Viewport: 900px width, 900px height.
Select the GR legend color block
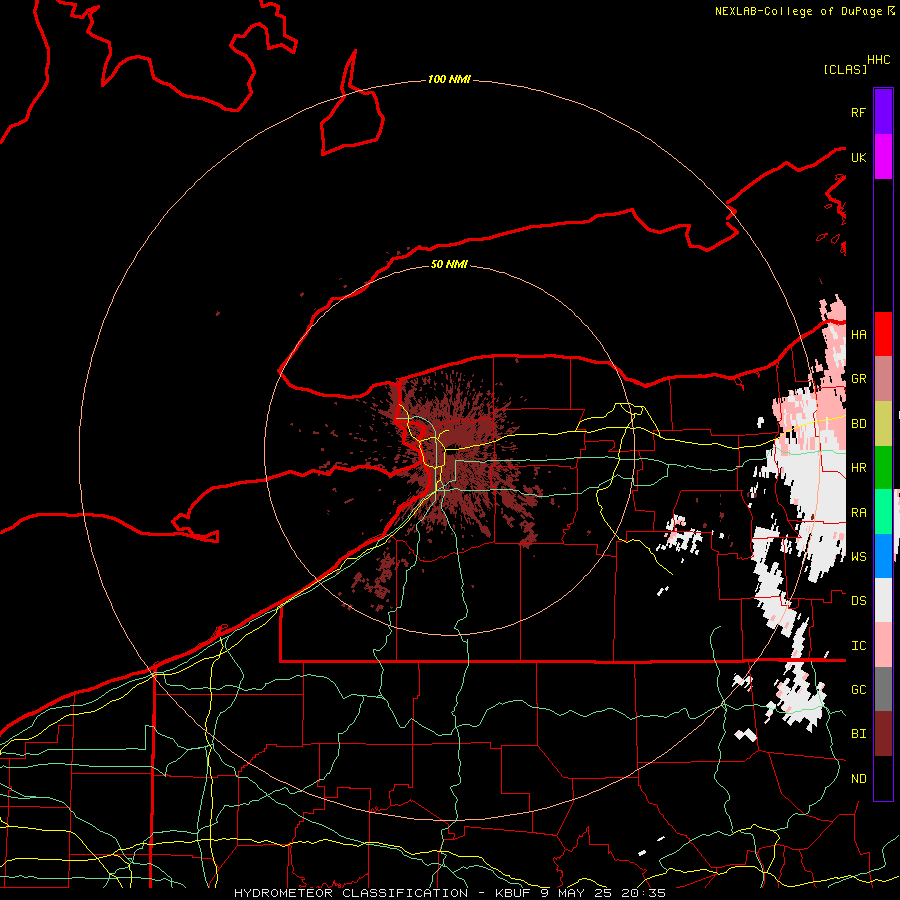883,379
